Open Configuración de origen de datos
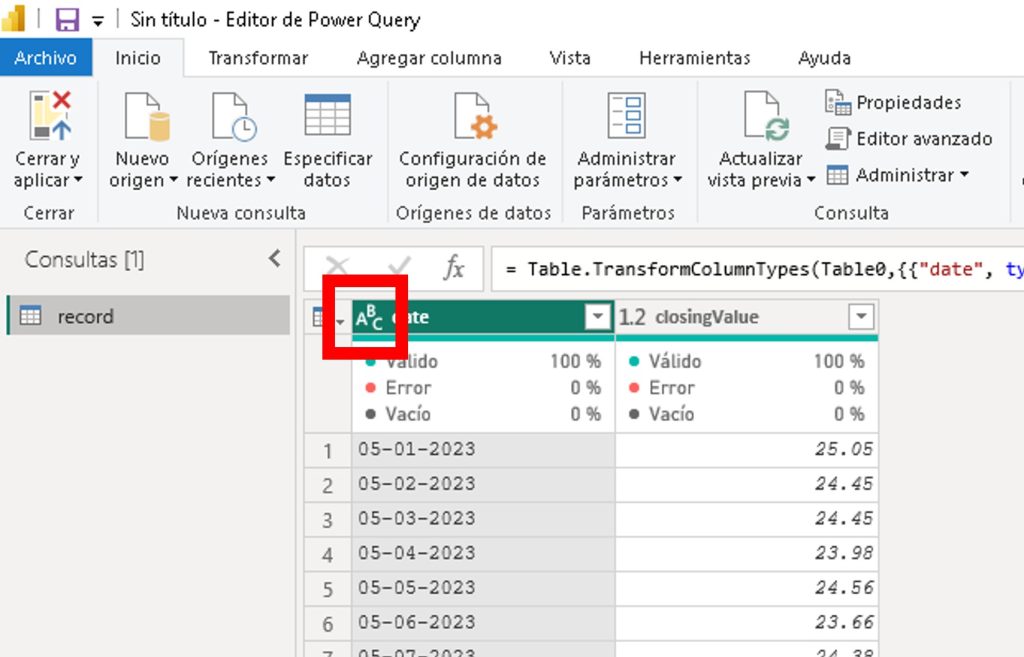1024x657 pixels. 472,115
